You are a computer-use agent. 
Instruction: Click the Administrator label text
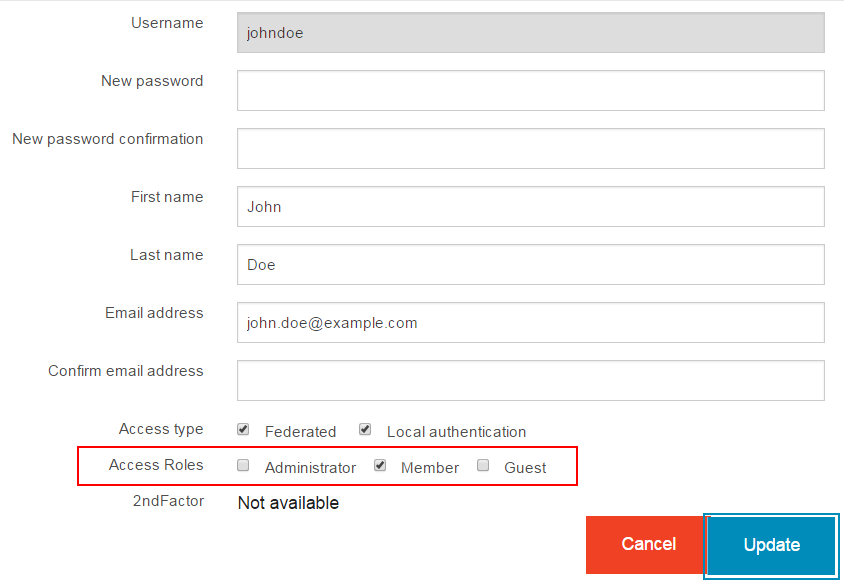point(310,468)
